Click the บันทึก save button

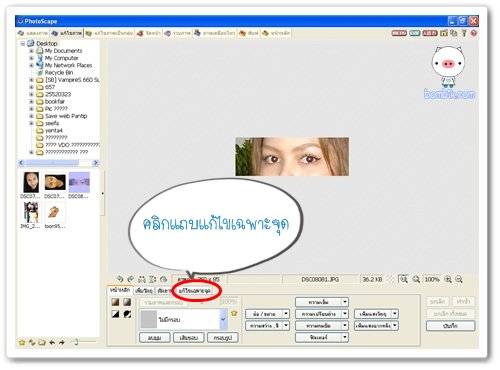pos(450,326)
